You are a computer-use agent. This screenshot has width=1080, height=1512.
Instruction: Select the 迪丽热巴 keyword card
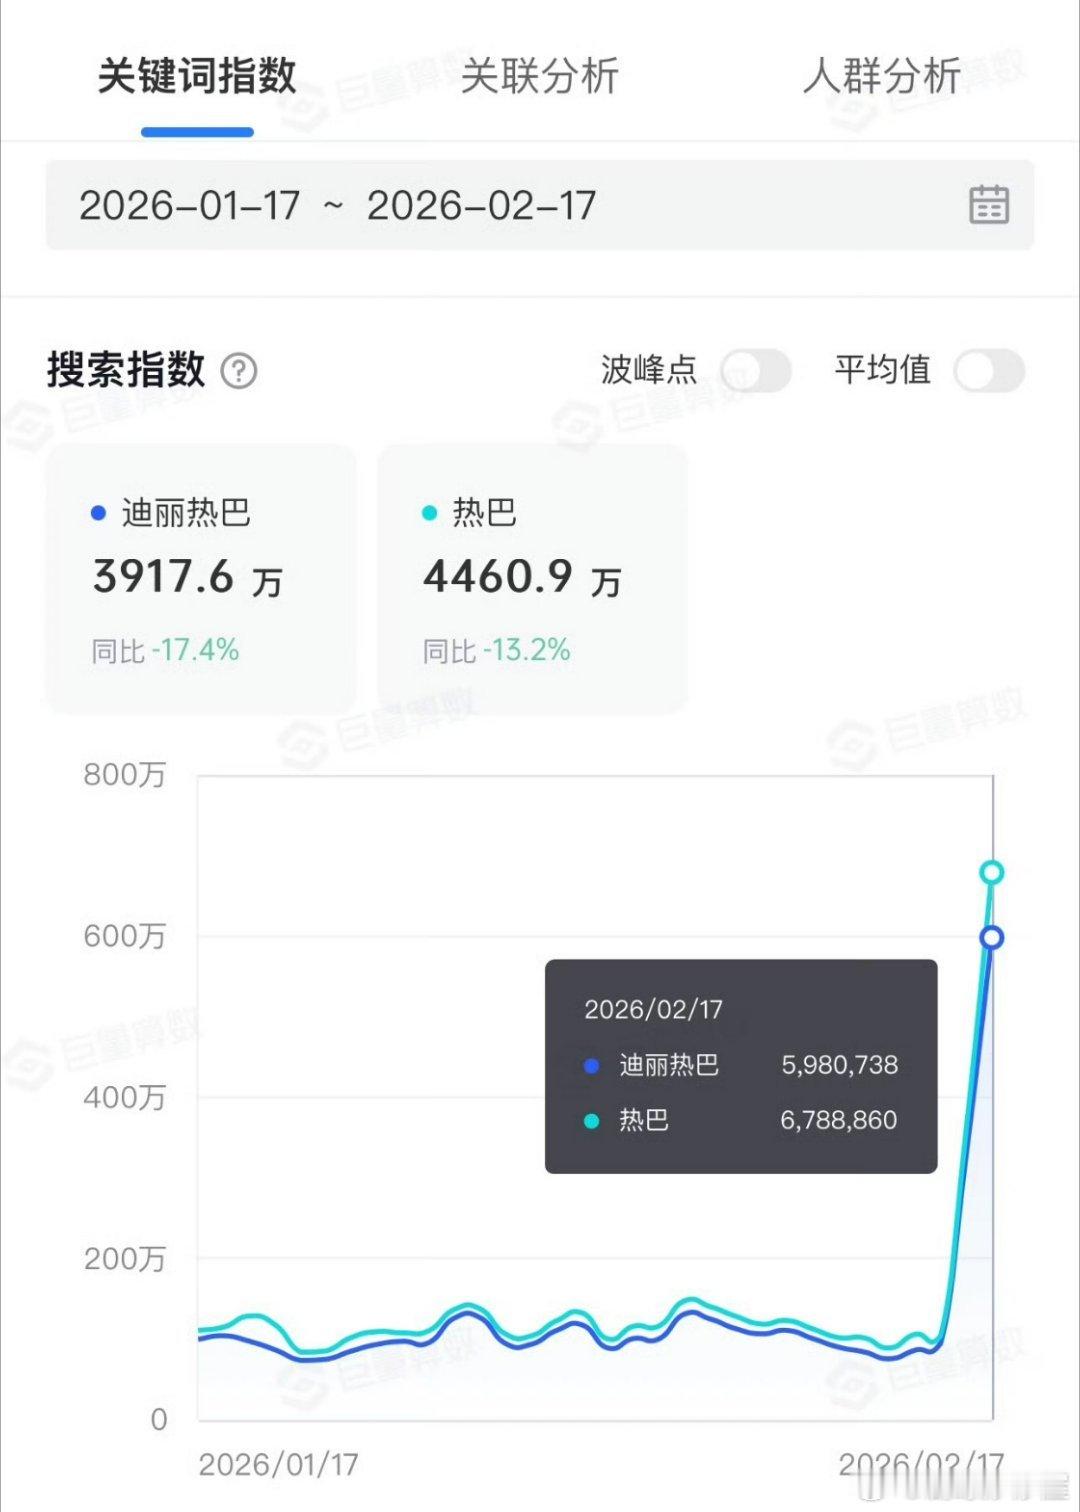201,579
